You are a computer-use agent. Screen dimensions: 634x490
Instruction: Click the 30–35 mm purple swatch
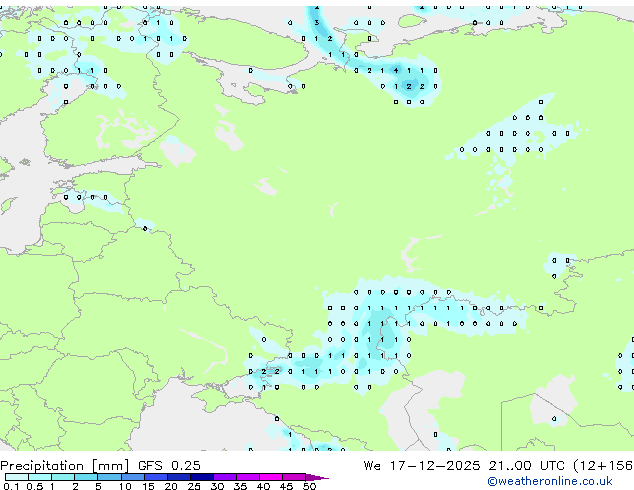[x=225, y=477]
